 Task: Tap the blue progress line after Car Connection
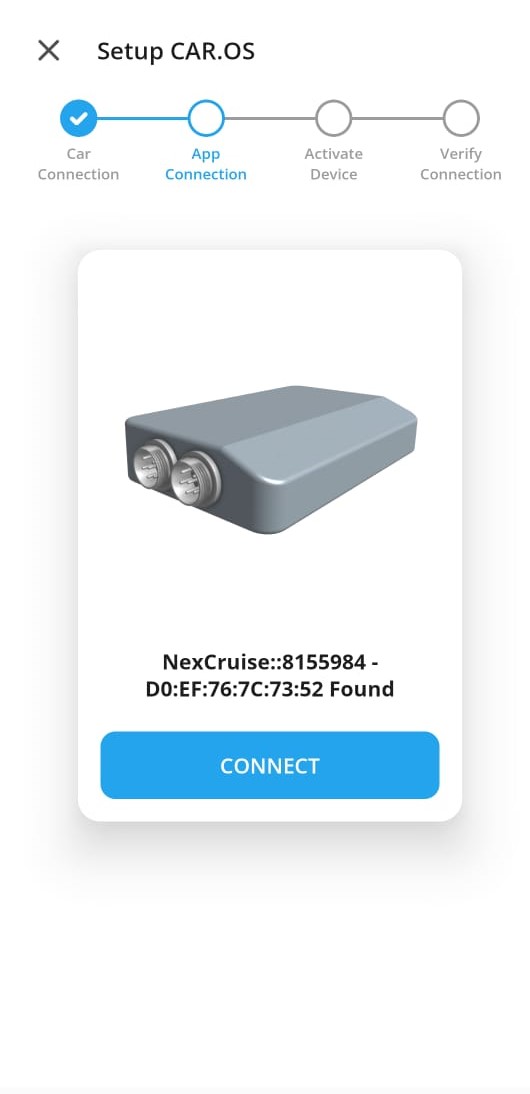coord(142,119)
